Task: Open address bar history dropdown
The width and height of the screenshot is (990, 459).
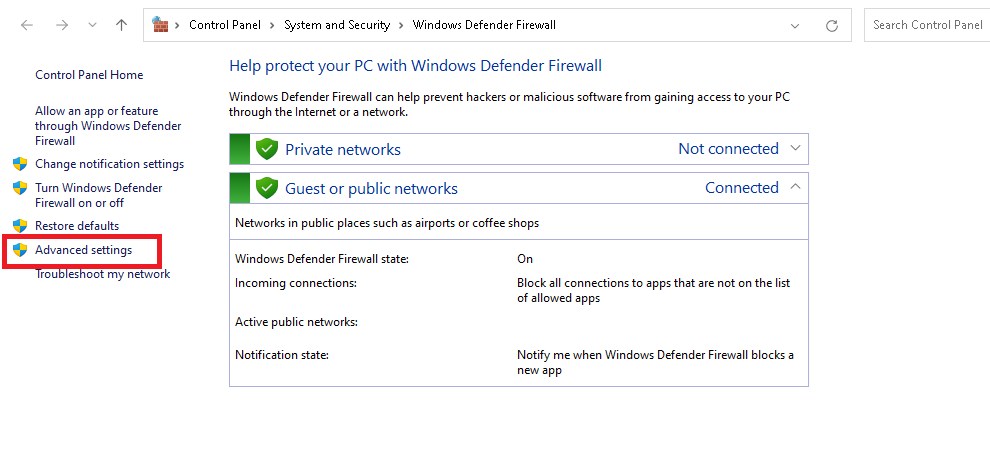Action: pos(796,25)
